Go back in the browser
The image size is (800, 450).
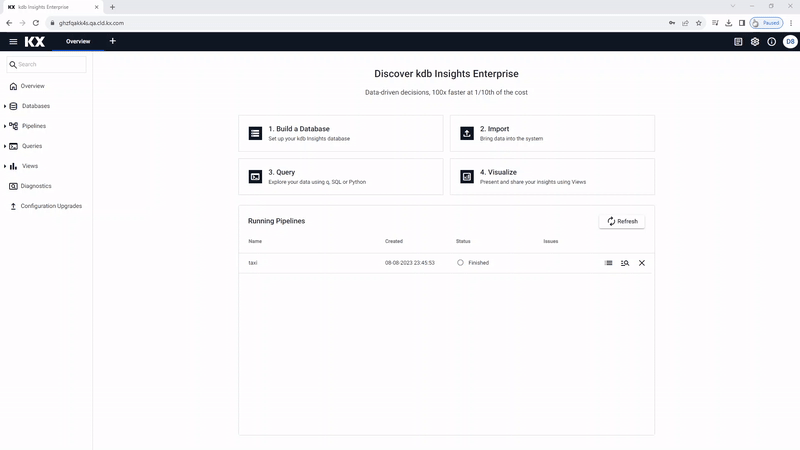coord(9,23)
